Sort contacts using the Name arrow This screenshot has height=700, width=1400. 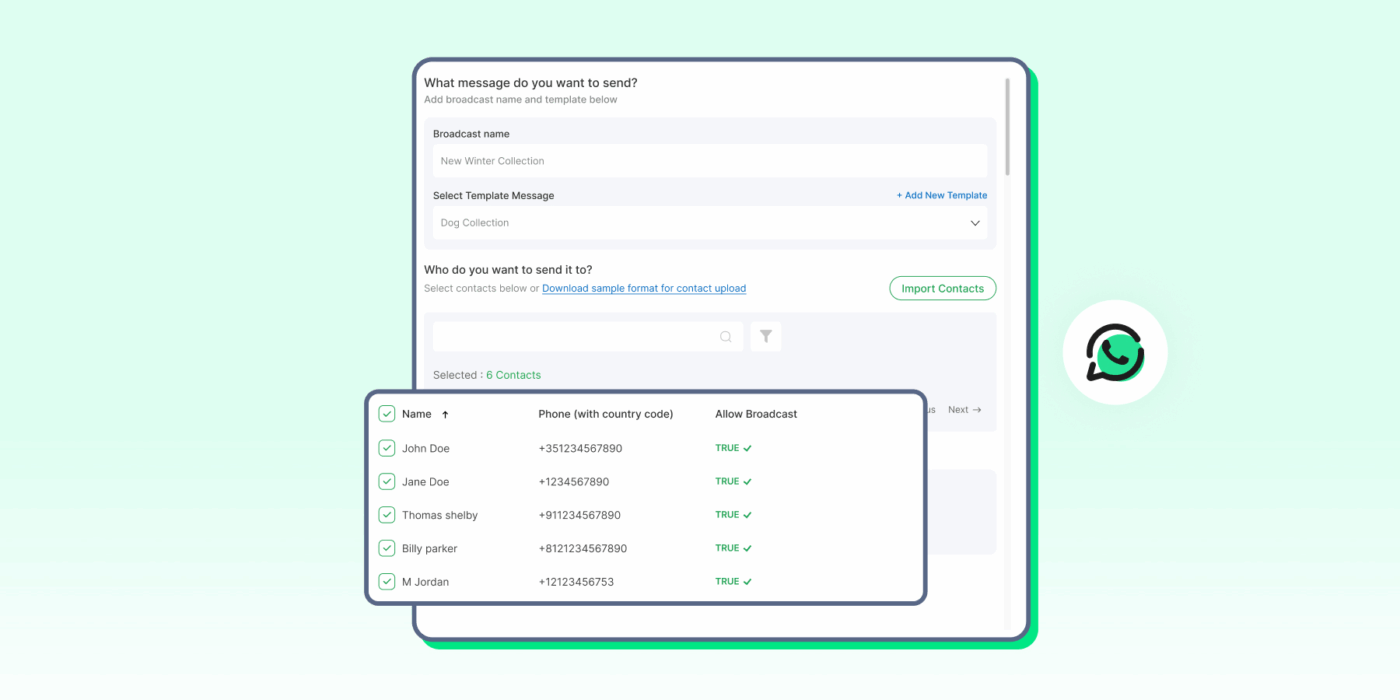[447, 413]
